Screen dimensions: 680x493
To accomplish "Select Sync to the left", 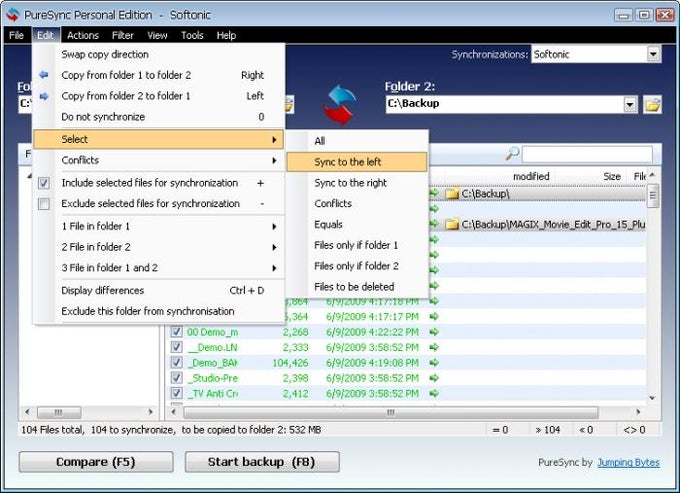I will (357, 162).
